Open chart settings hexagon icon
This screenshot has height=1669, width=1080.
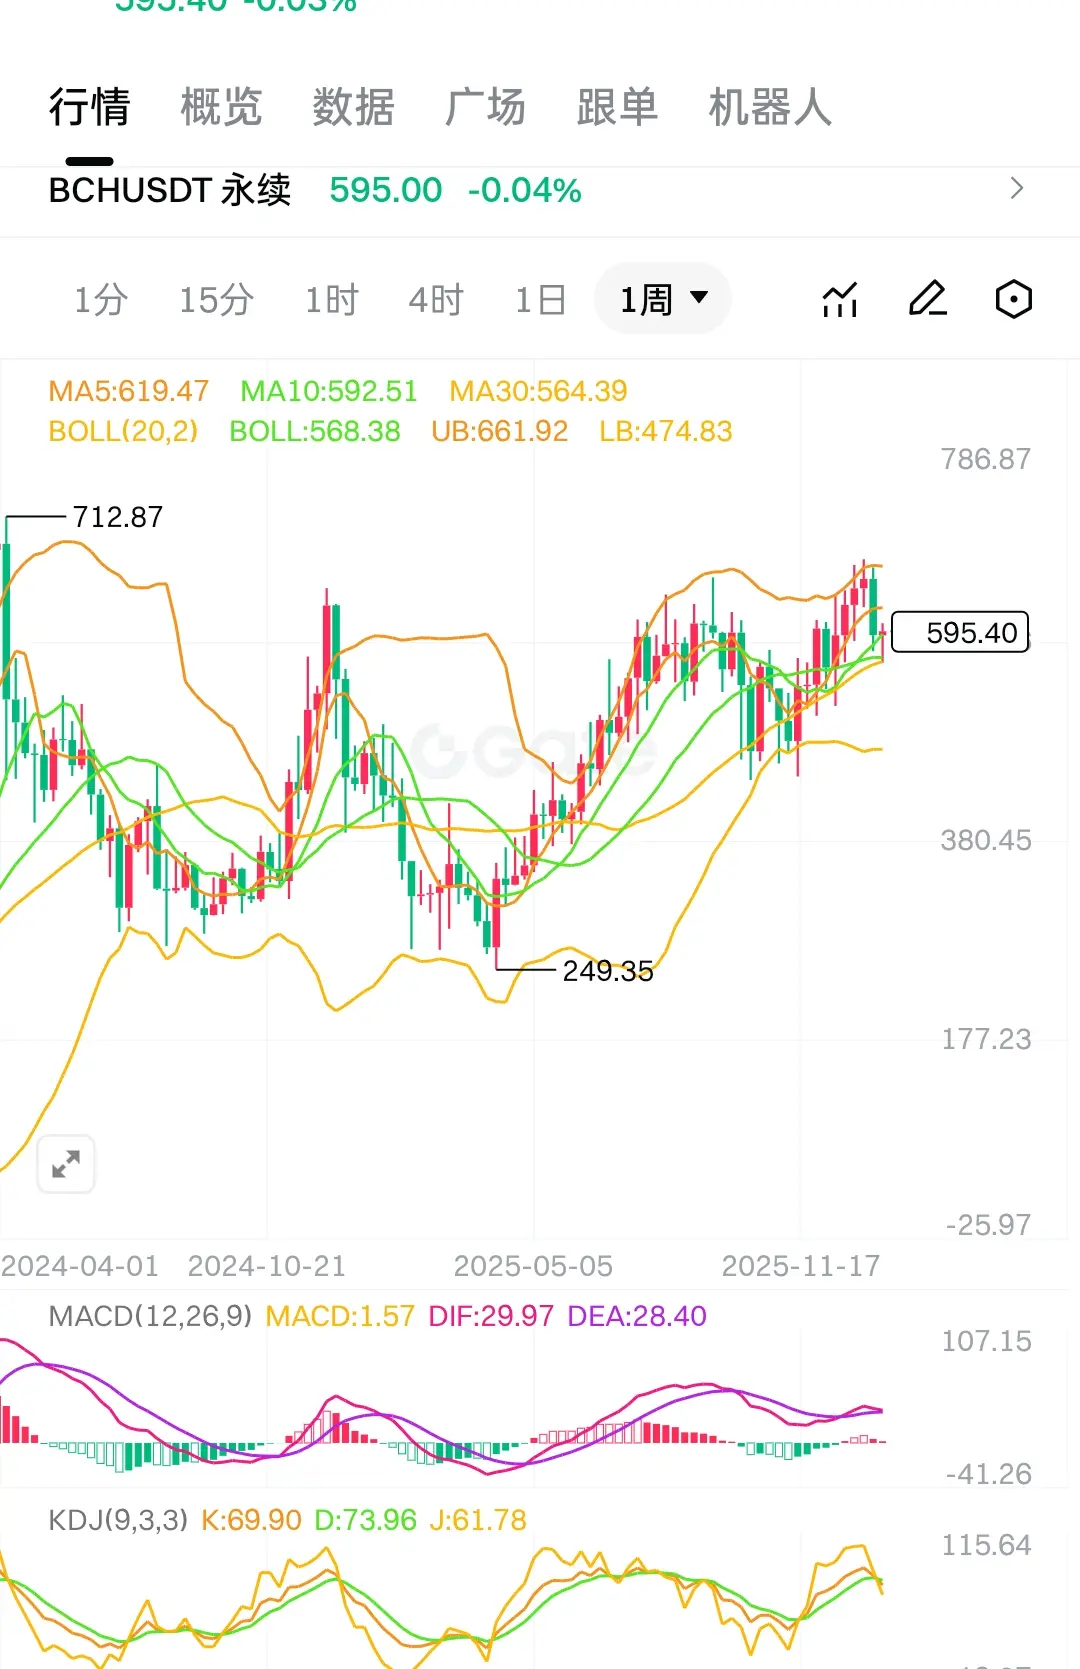(1014, 299)
